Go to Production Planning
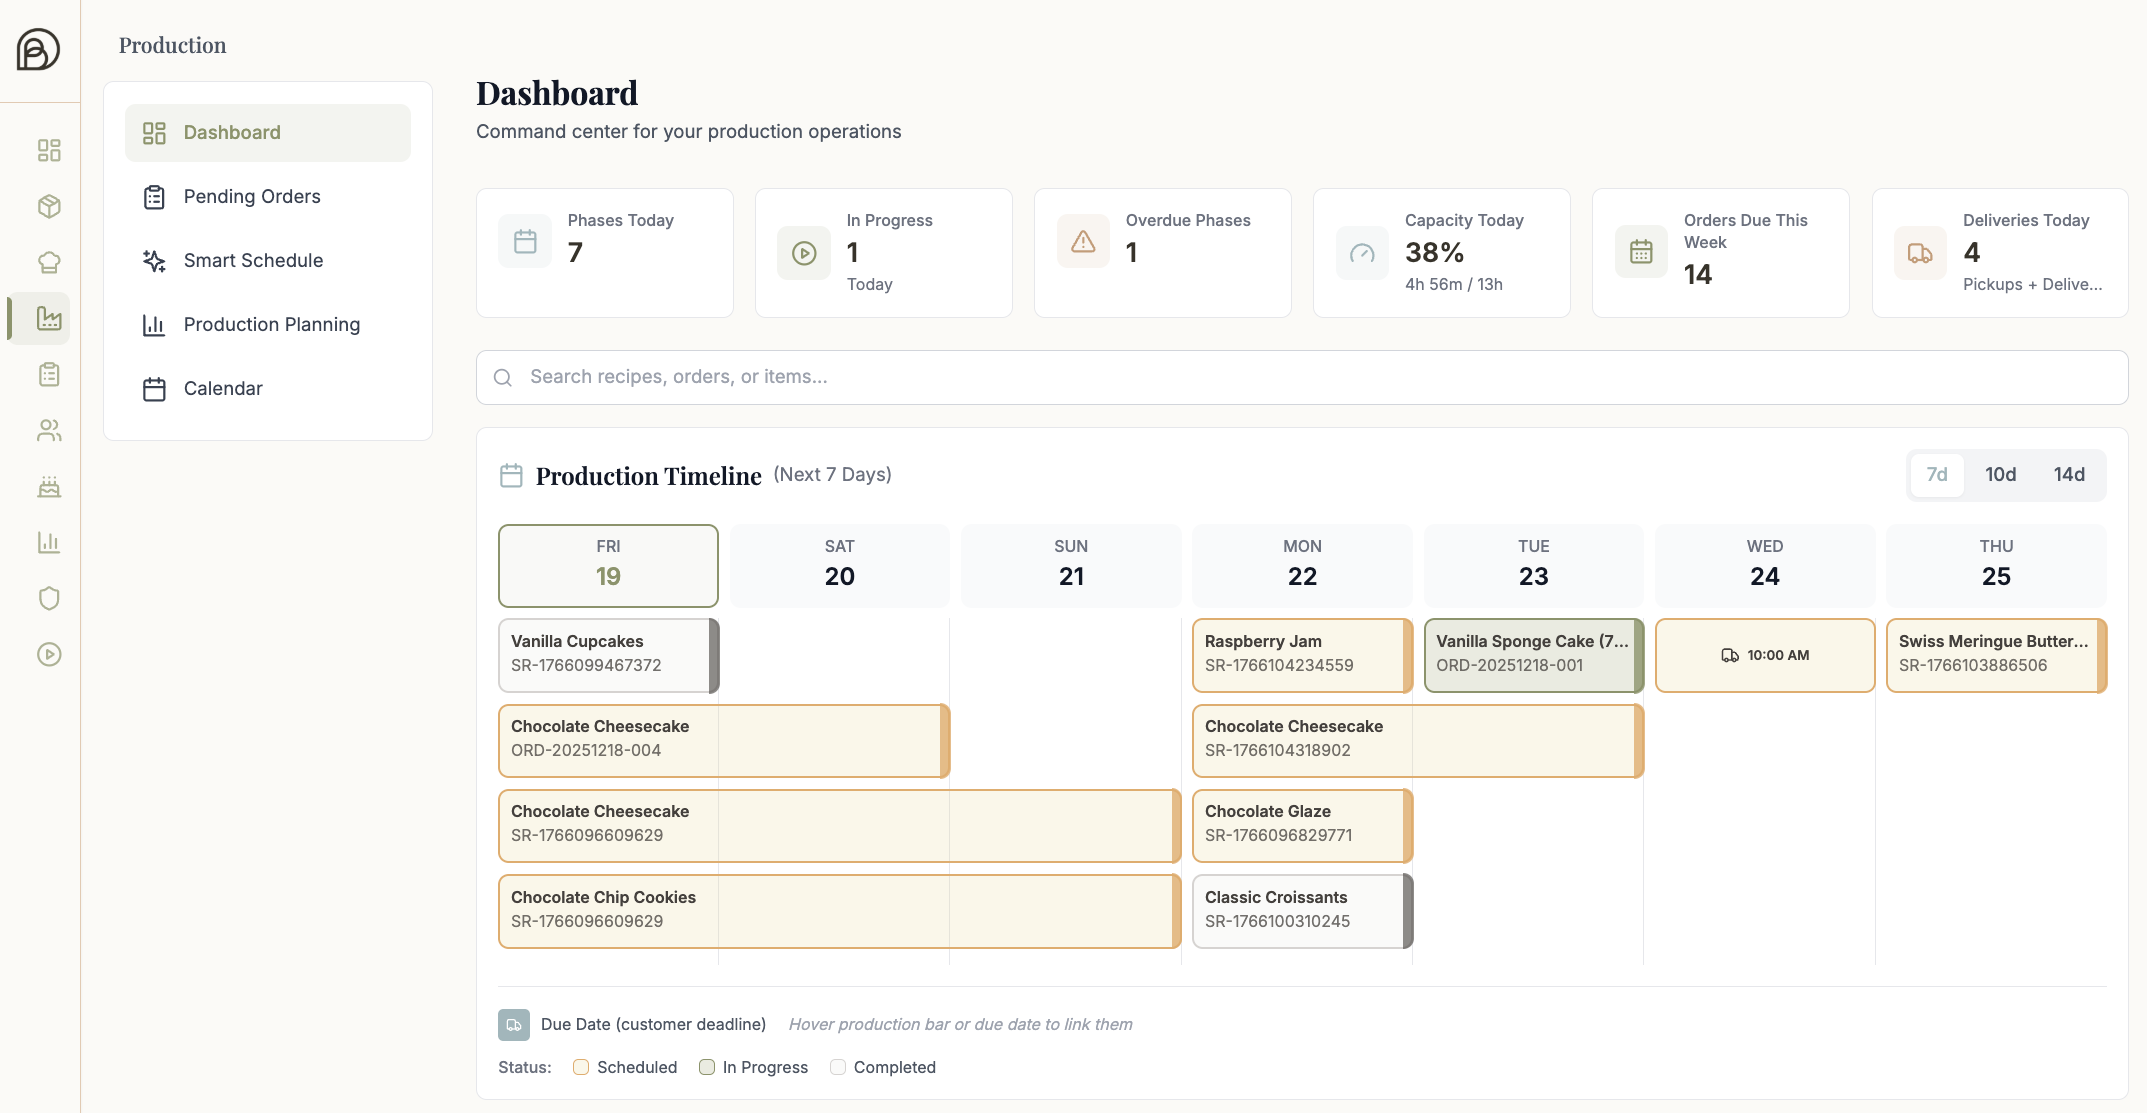2147x1113 pixels. [x=271, y=324]
